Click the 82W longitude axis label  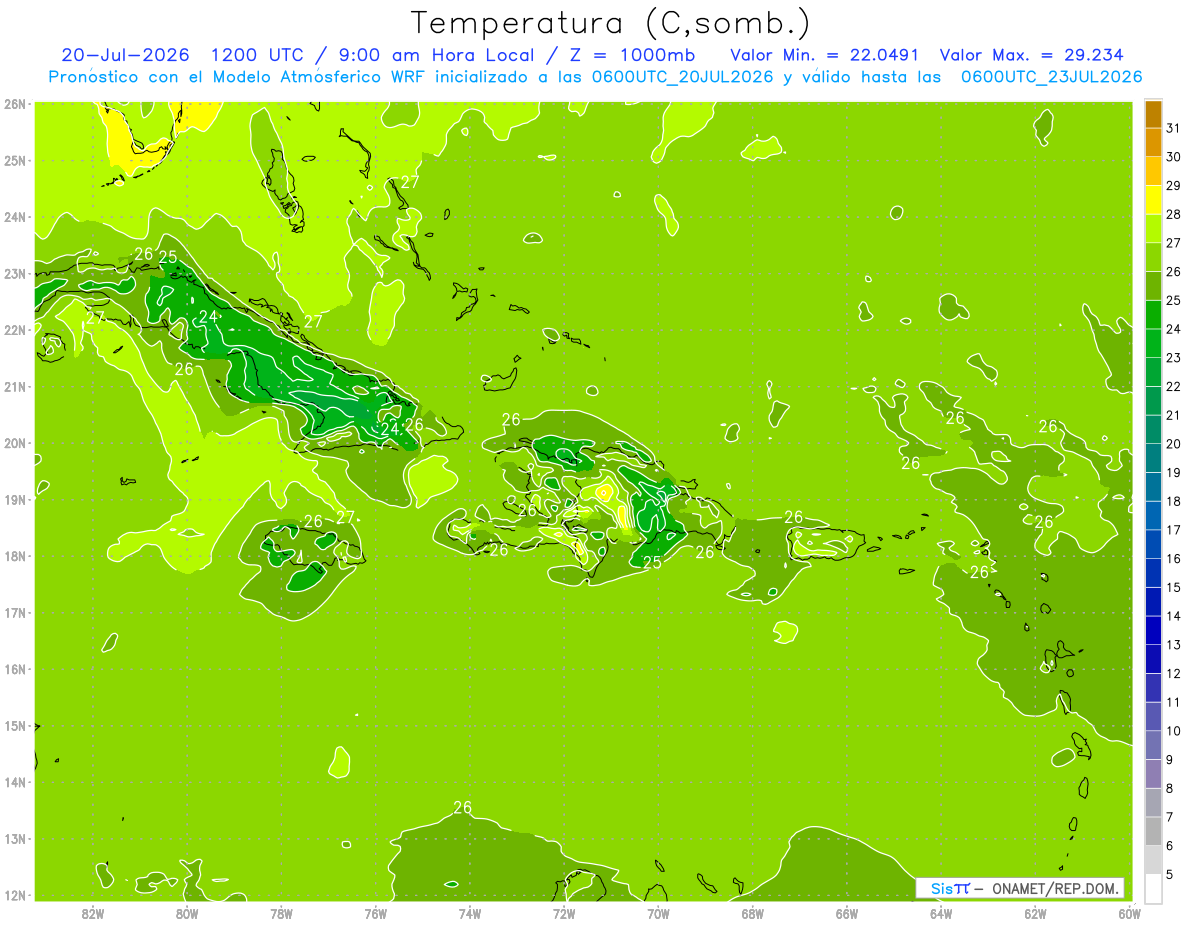pyautogui.click(x=93, y=913)
